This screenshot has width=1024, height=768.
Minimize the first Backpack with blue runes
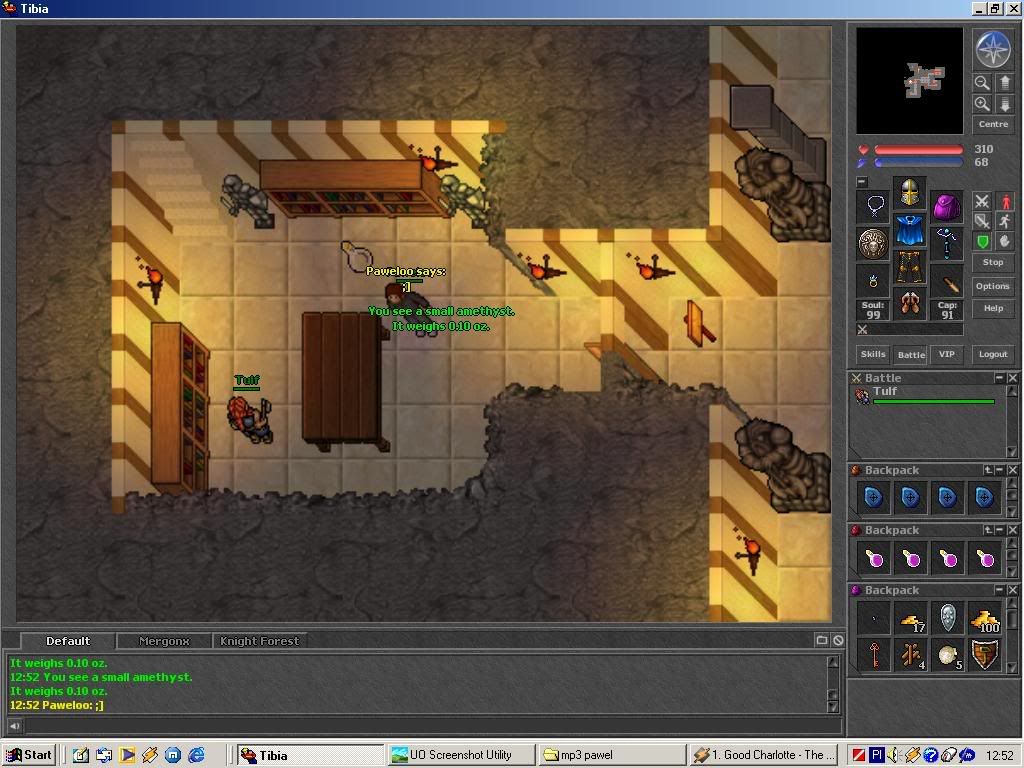pos(1000,470)
